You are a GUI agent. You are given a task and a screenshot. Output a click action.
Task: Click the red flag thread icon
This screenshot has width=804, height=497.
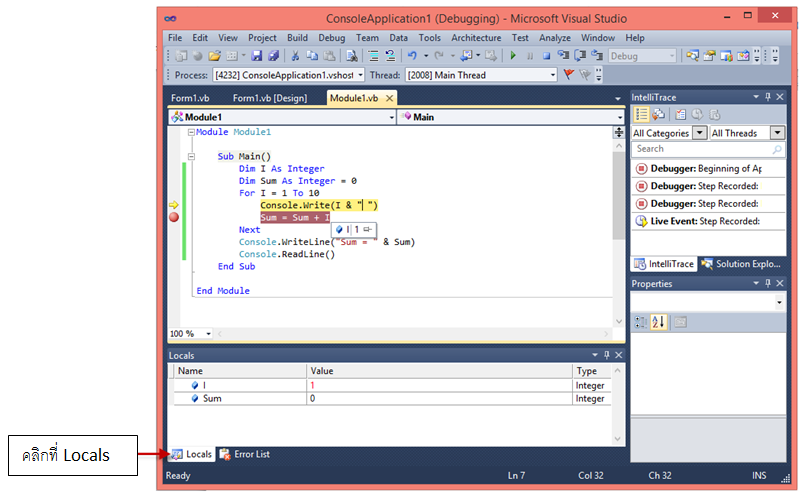(569, 75)
